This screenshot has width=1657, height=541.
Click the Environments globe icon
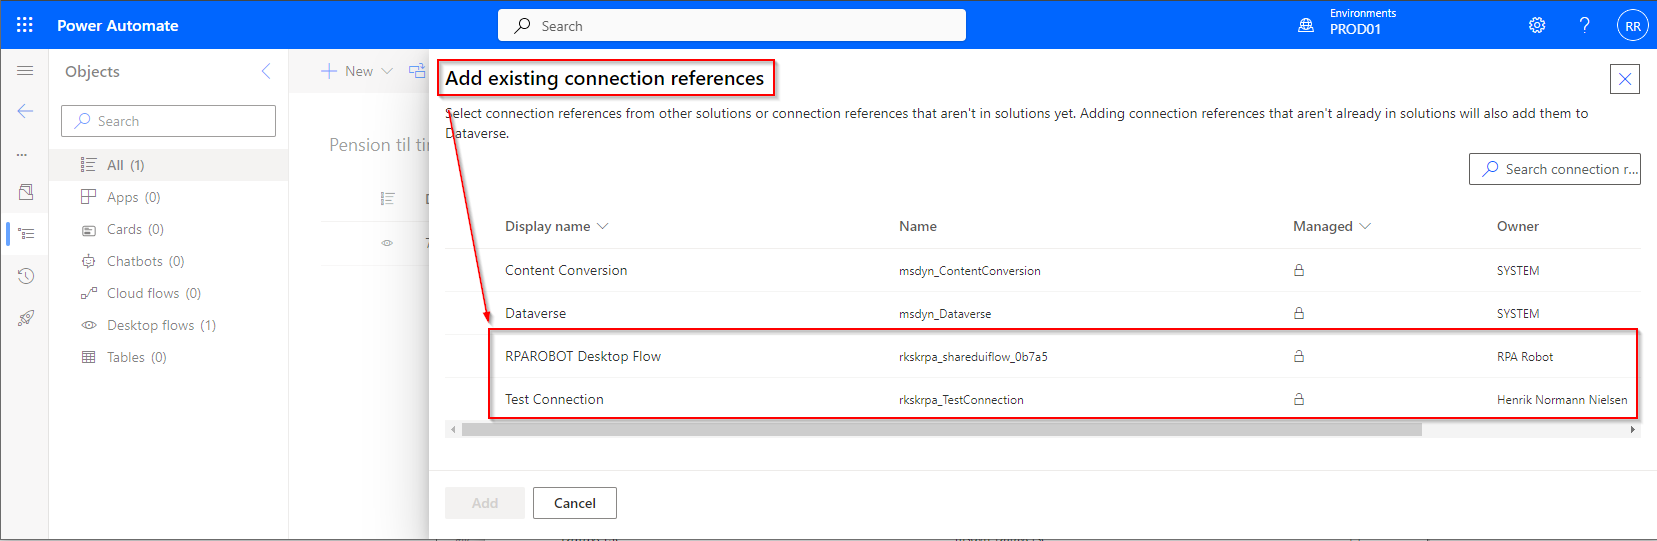[x=1306, y=25]
